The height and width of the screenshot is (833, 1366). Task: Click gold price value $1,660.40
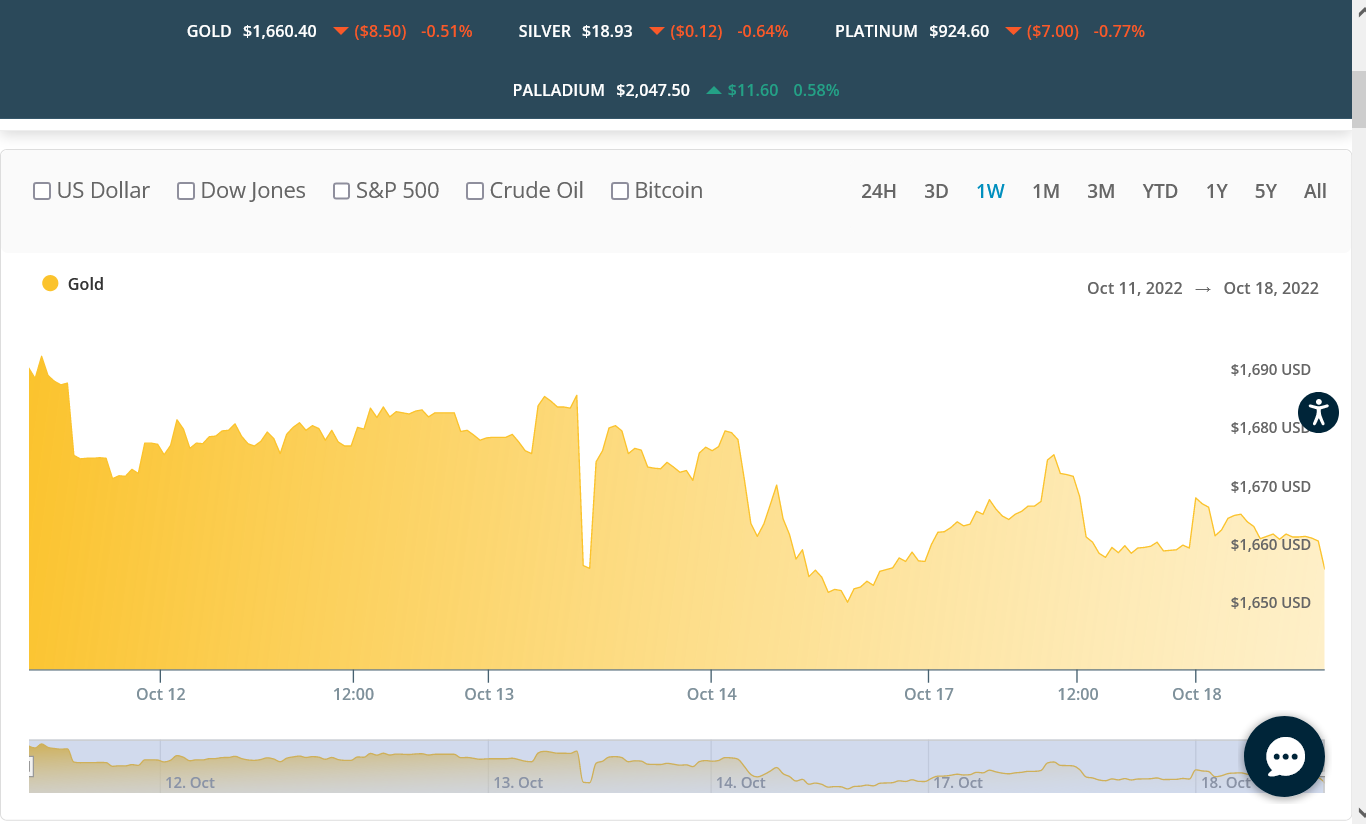click(x=280, y=32)
